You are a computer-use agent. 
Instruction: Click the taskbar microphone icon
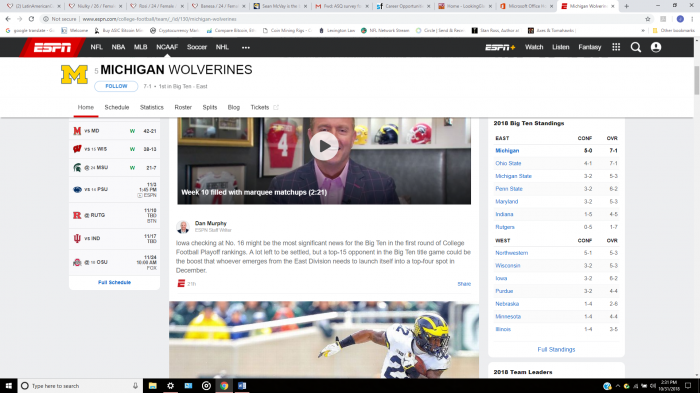[135, 386]
